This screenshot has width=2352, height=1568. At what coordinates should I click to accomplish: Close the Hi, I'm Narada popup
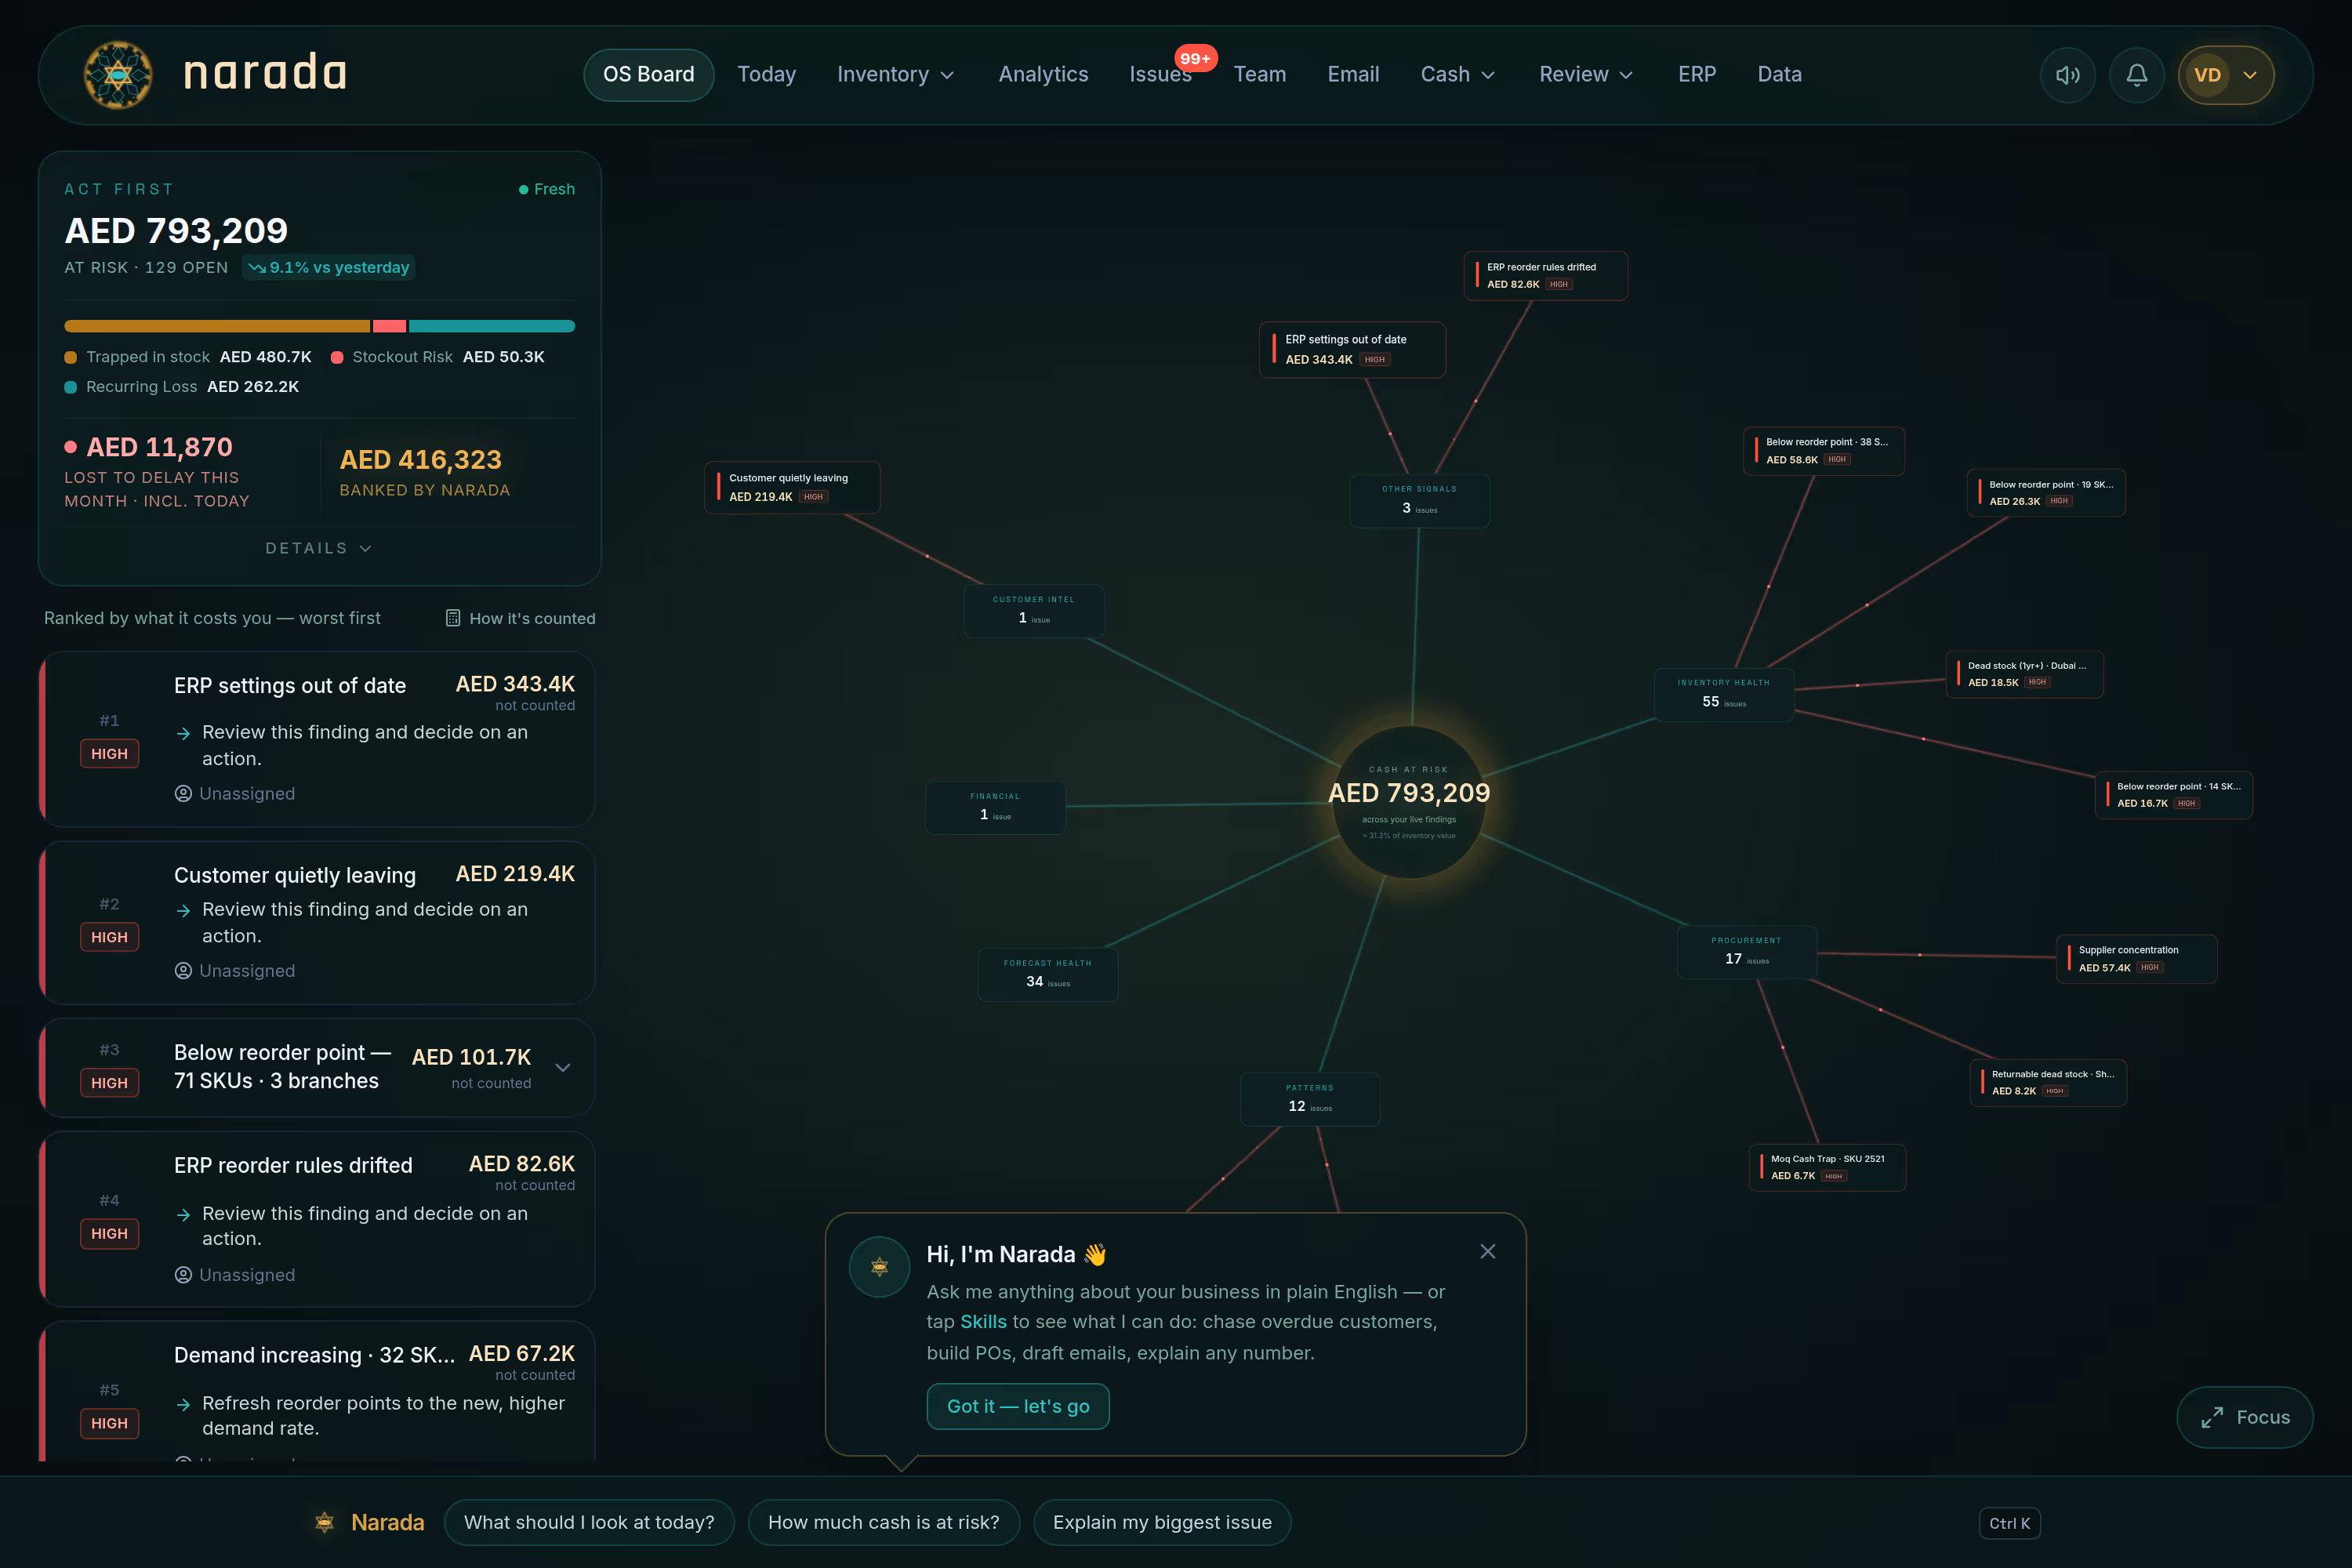[1487, 1251]
